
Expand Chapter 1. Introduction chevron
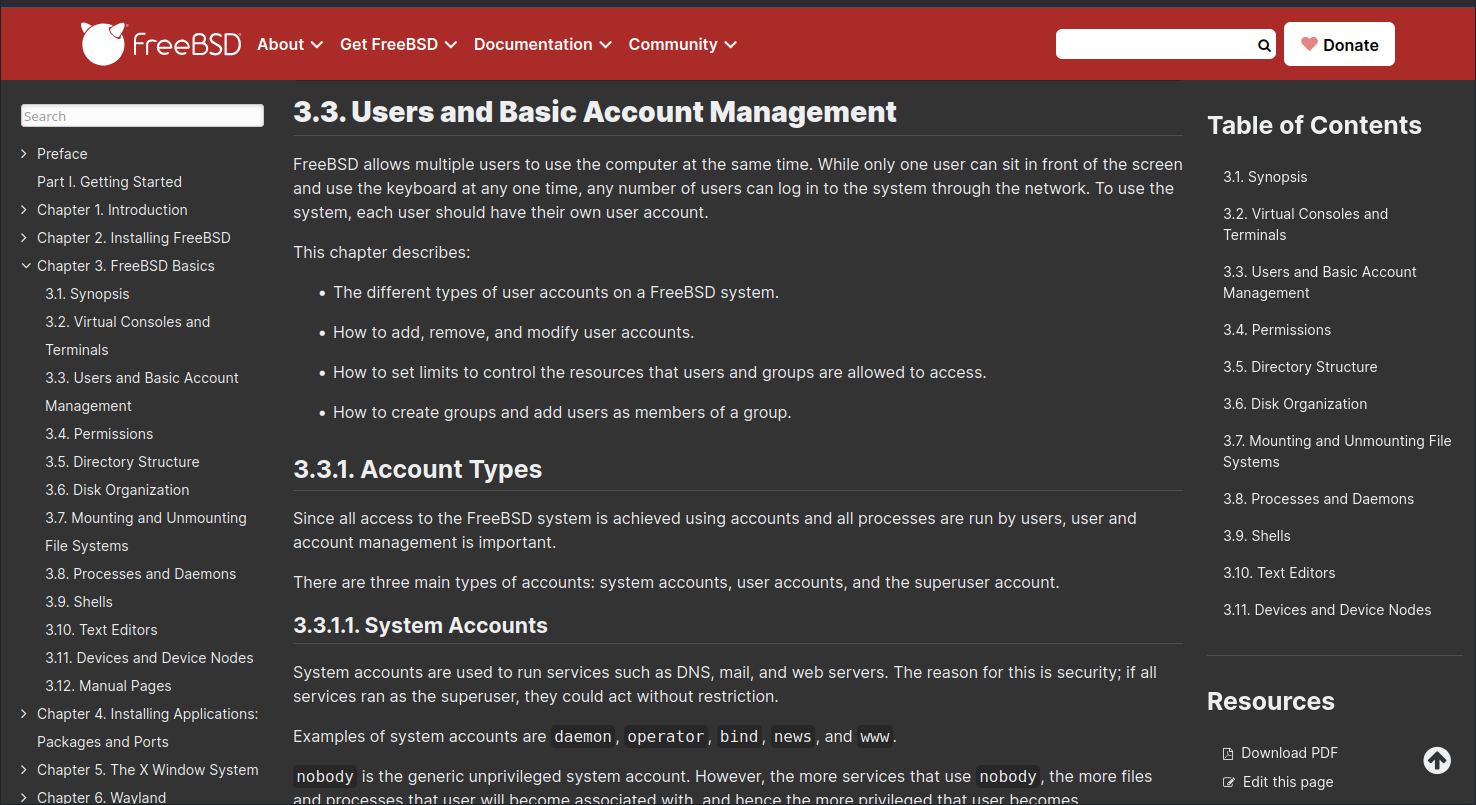[x=24, y=209]
